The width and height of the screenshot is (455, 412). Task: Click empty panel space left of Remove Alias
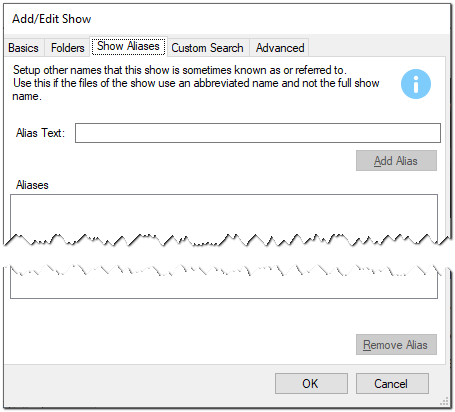[180, 345]
